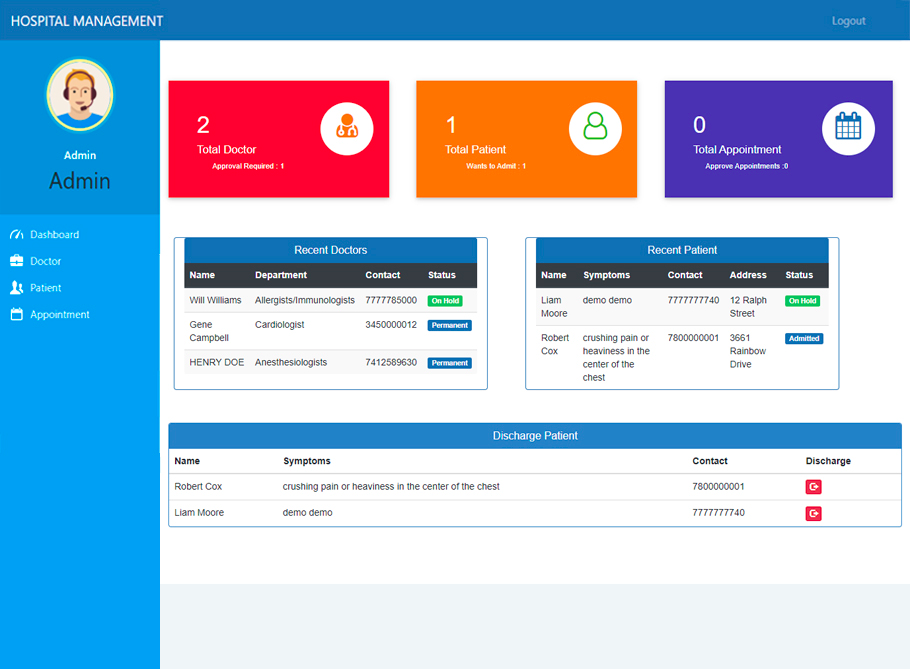Click Address column header in Recent Patient
Viewport: 910px width, 669px height.
coord(748,275)
